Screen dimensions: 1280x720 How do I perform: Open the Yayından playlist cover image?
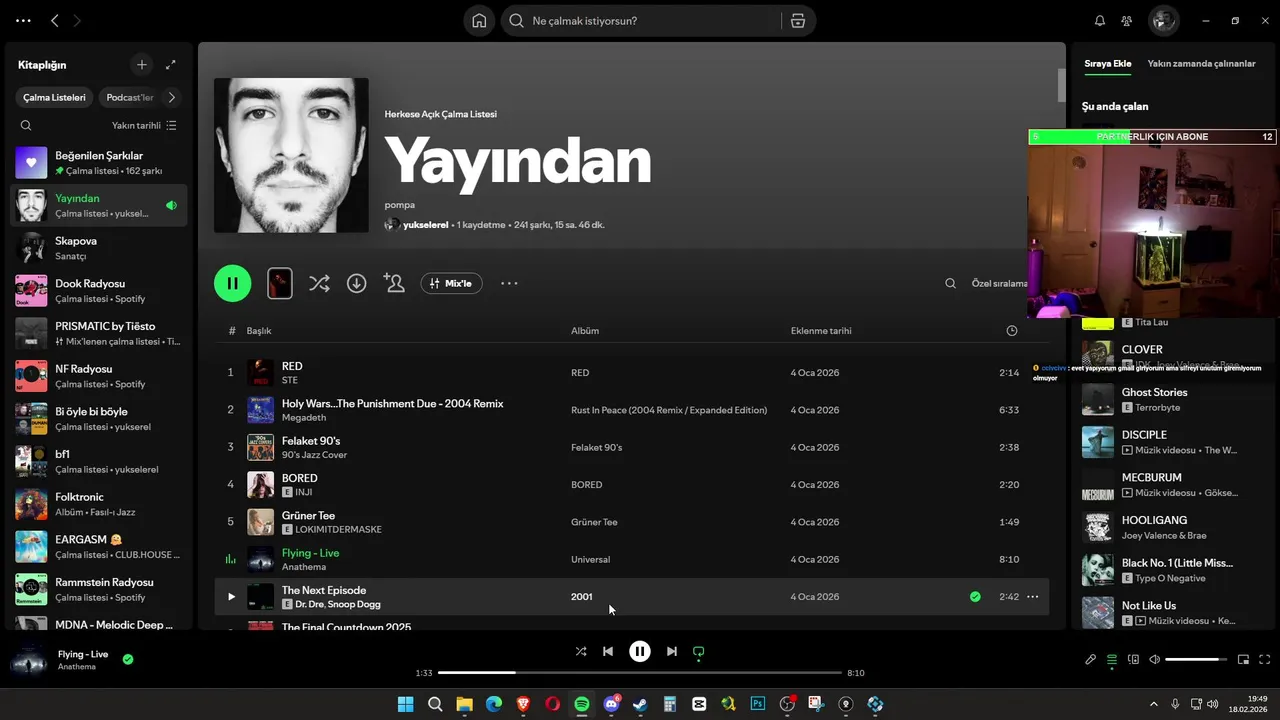pos(291,155)
